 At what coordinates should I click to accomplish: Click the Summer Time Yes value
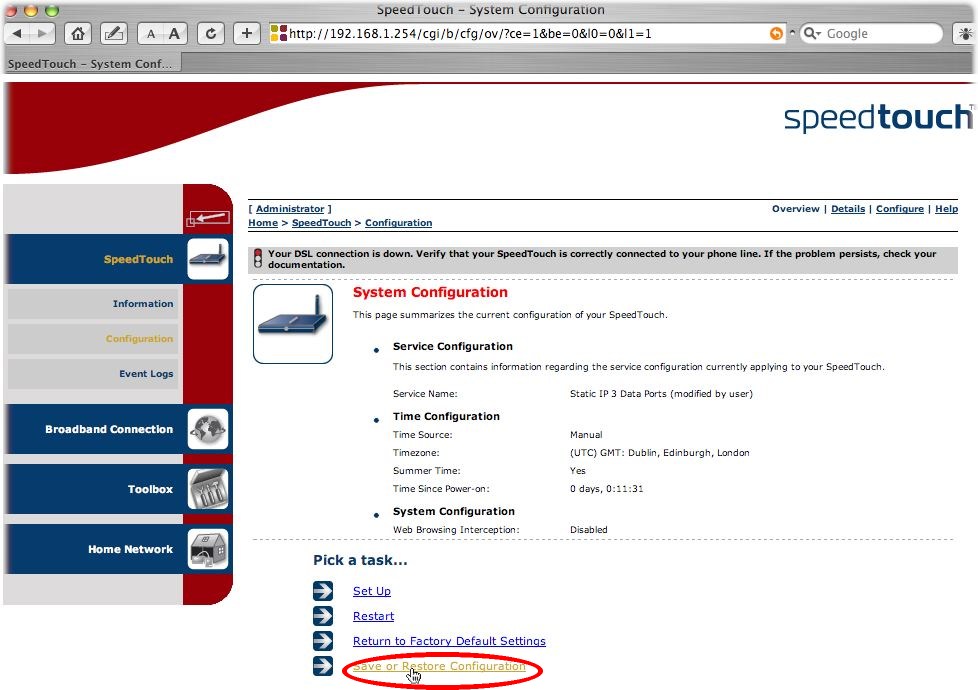click(x=578, y=471)
